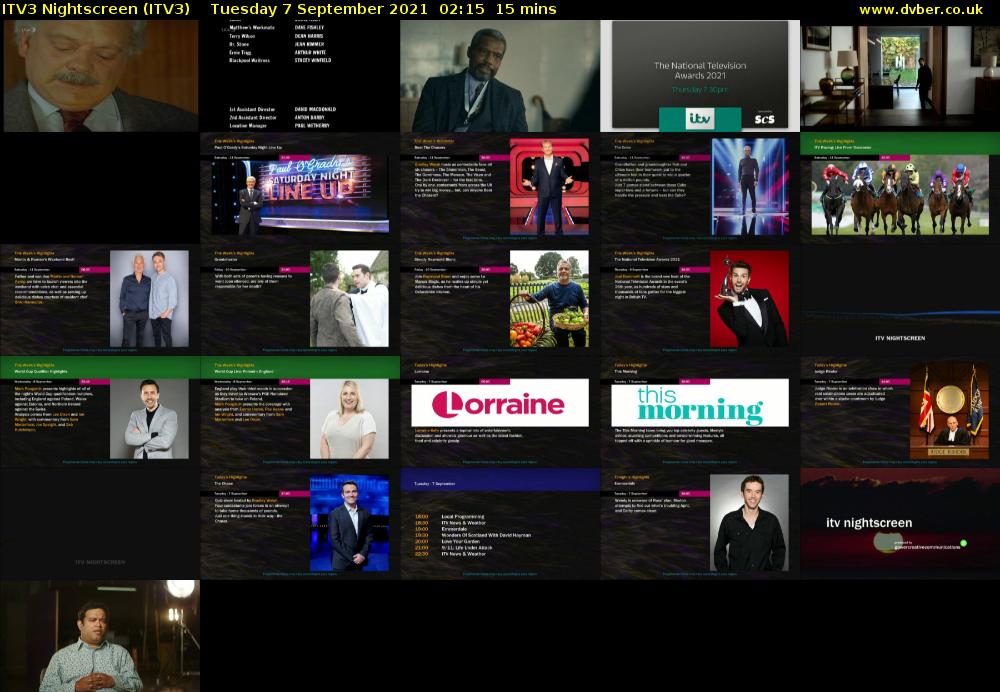Click the ScS sponsor logo
The height and width of the screenshot is (692, 1000).
click(764, 119)
